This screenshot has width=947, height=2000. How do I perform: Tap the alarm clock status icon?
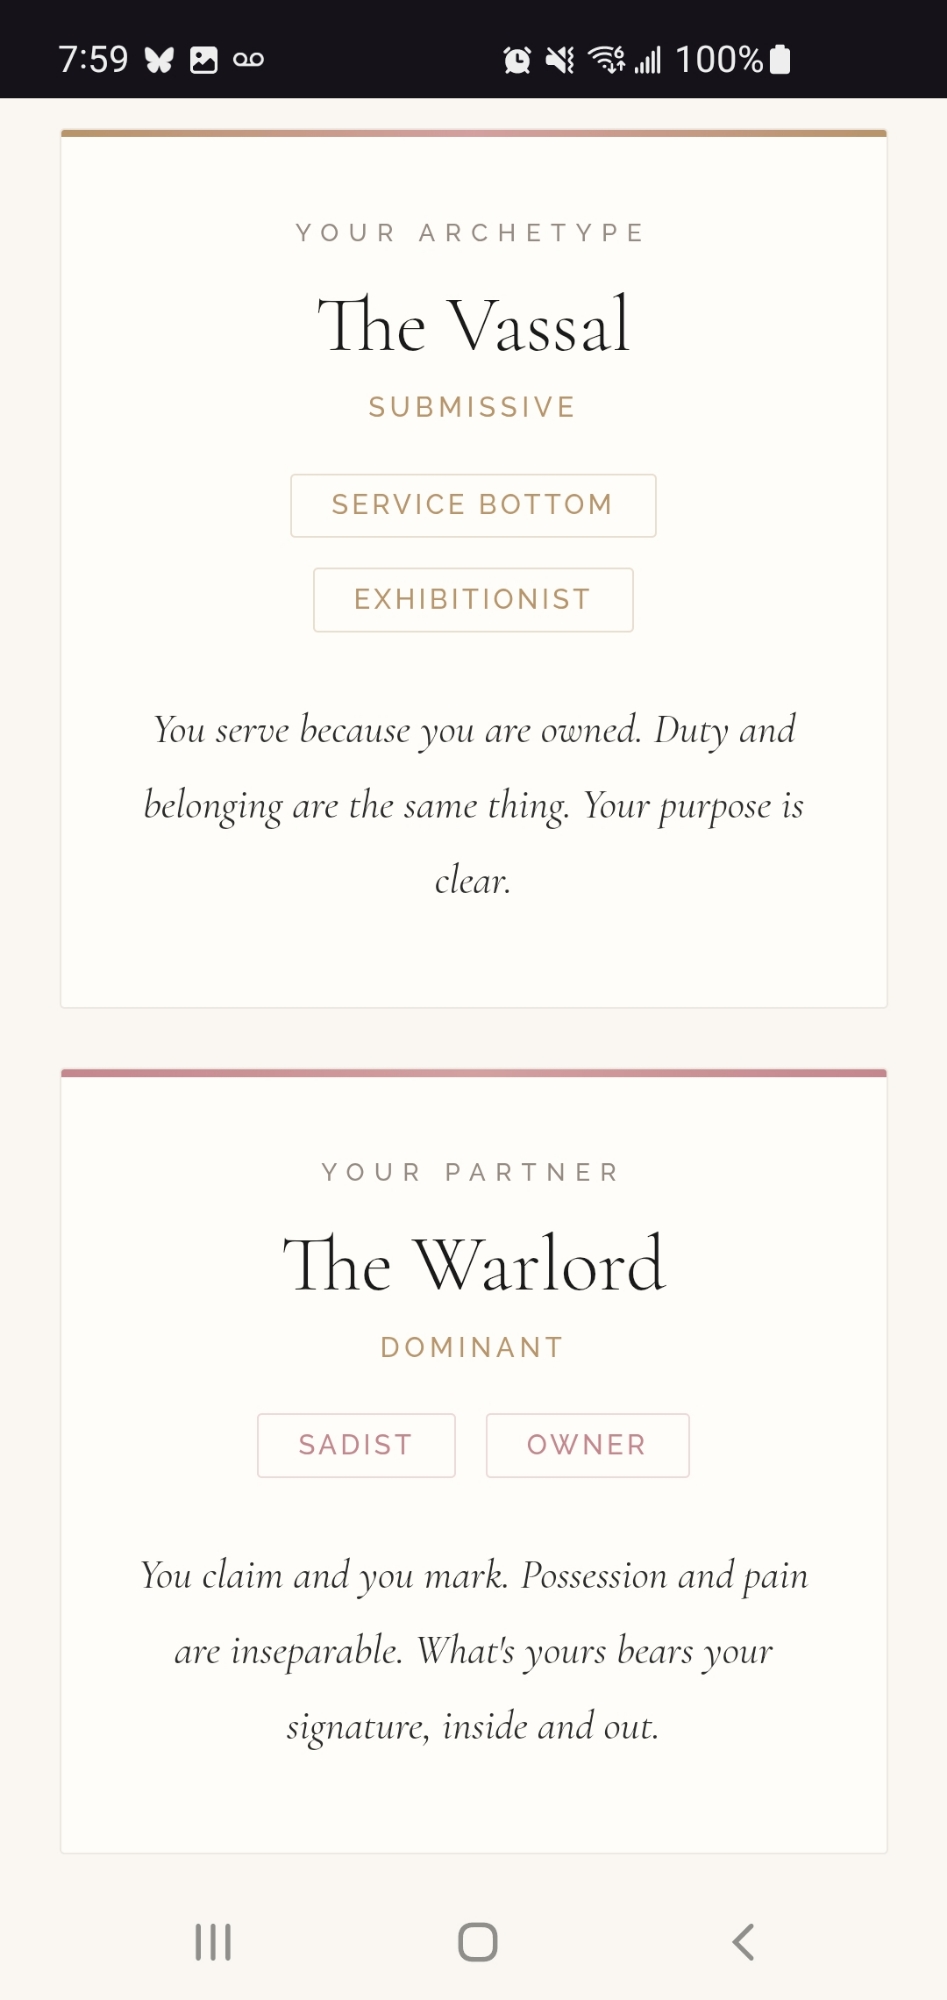(x=517, y=60)
